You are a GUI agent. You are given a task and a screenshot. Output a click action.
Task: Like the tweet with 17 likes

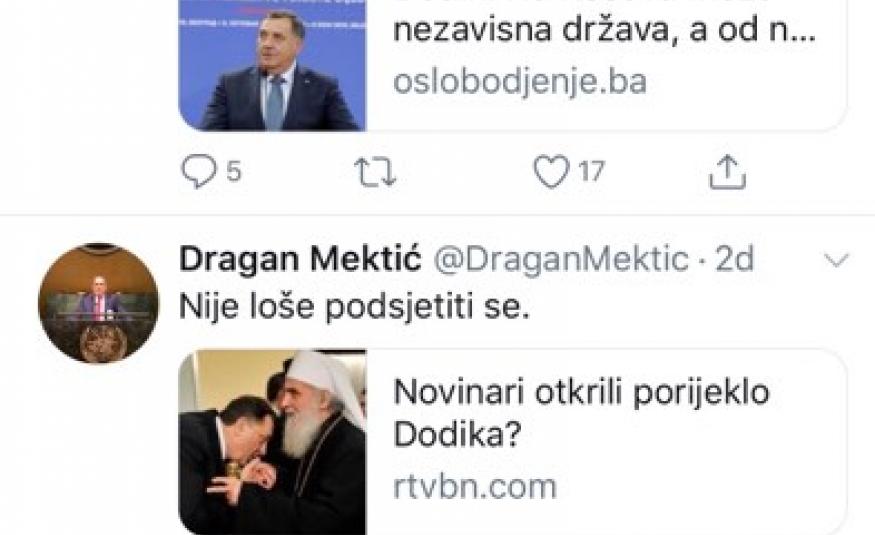point(550,173)
